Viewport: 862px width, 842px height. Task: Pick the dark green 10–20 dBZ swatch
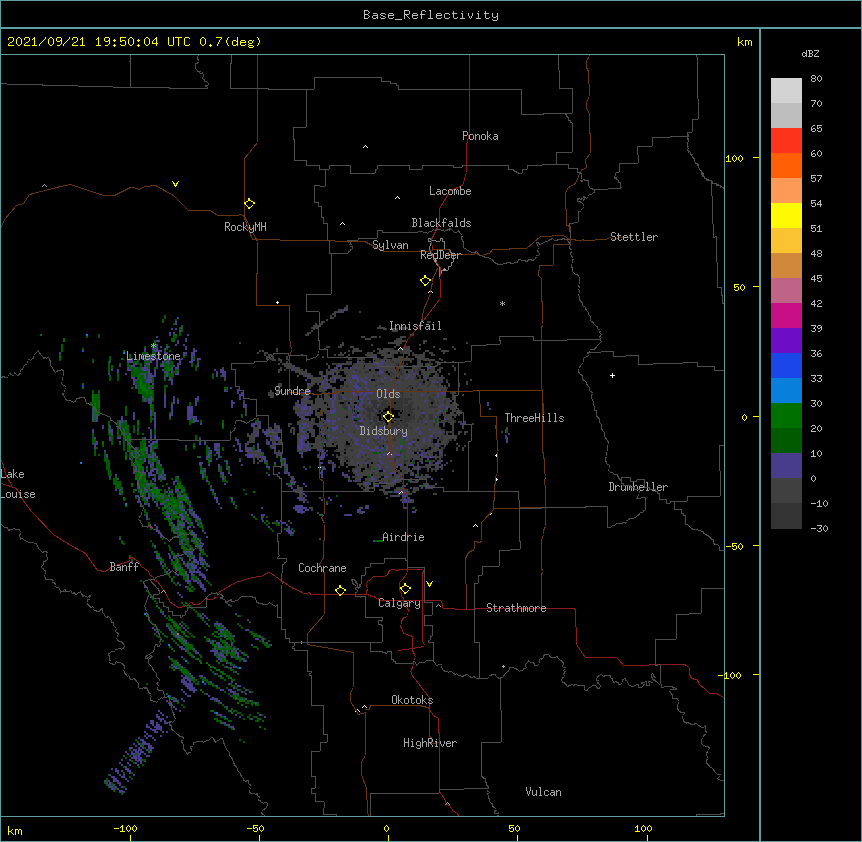786,441
